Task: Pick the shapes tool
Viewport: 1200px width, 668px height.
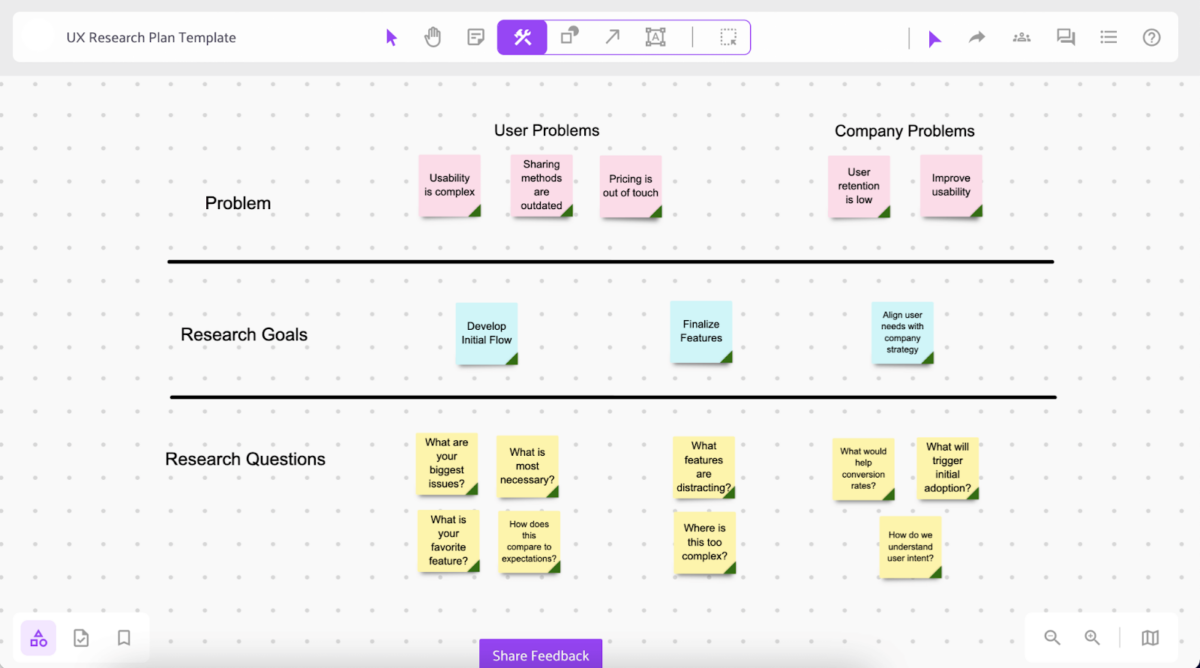Action: pos(569,36)
